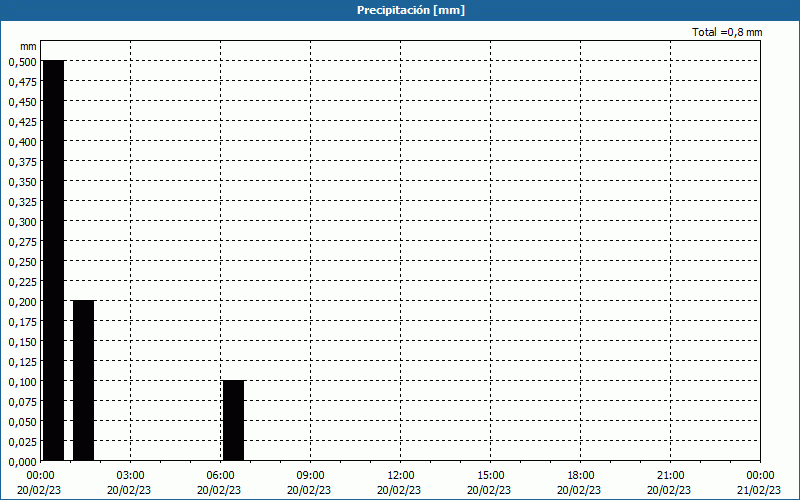Image resolution: width=800 pixels, height=500 pixels.
Task: Click the 0,375 y-axis label
Action: [x=23, y=162]
